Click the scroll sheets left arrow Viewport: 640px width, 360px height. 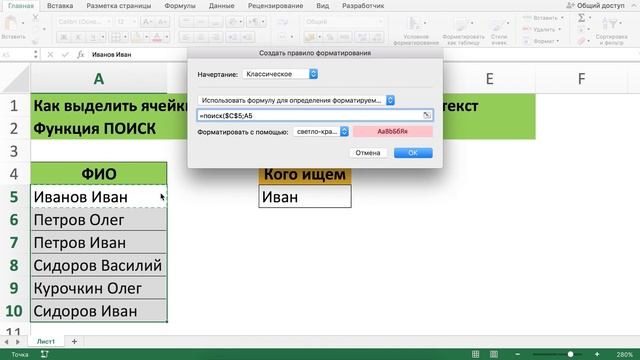6,341
